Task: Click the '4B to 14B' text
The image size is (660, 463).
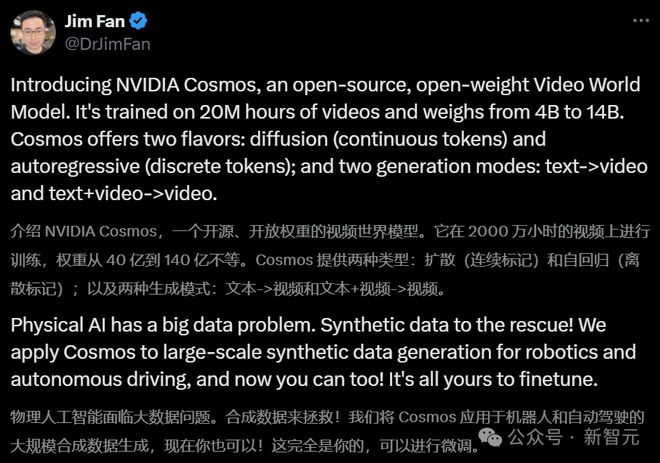Action: coord(580,112)
